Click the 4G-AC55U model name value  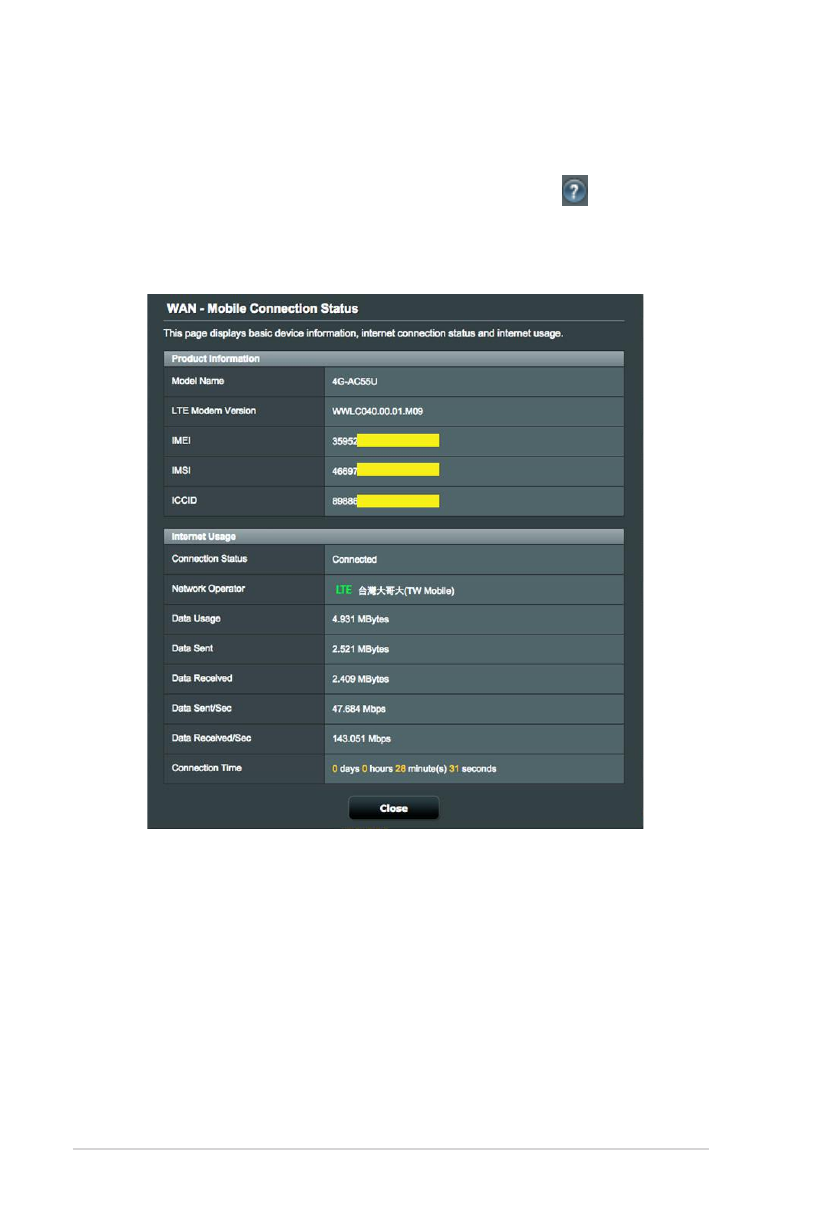click(x=355, y=382)
